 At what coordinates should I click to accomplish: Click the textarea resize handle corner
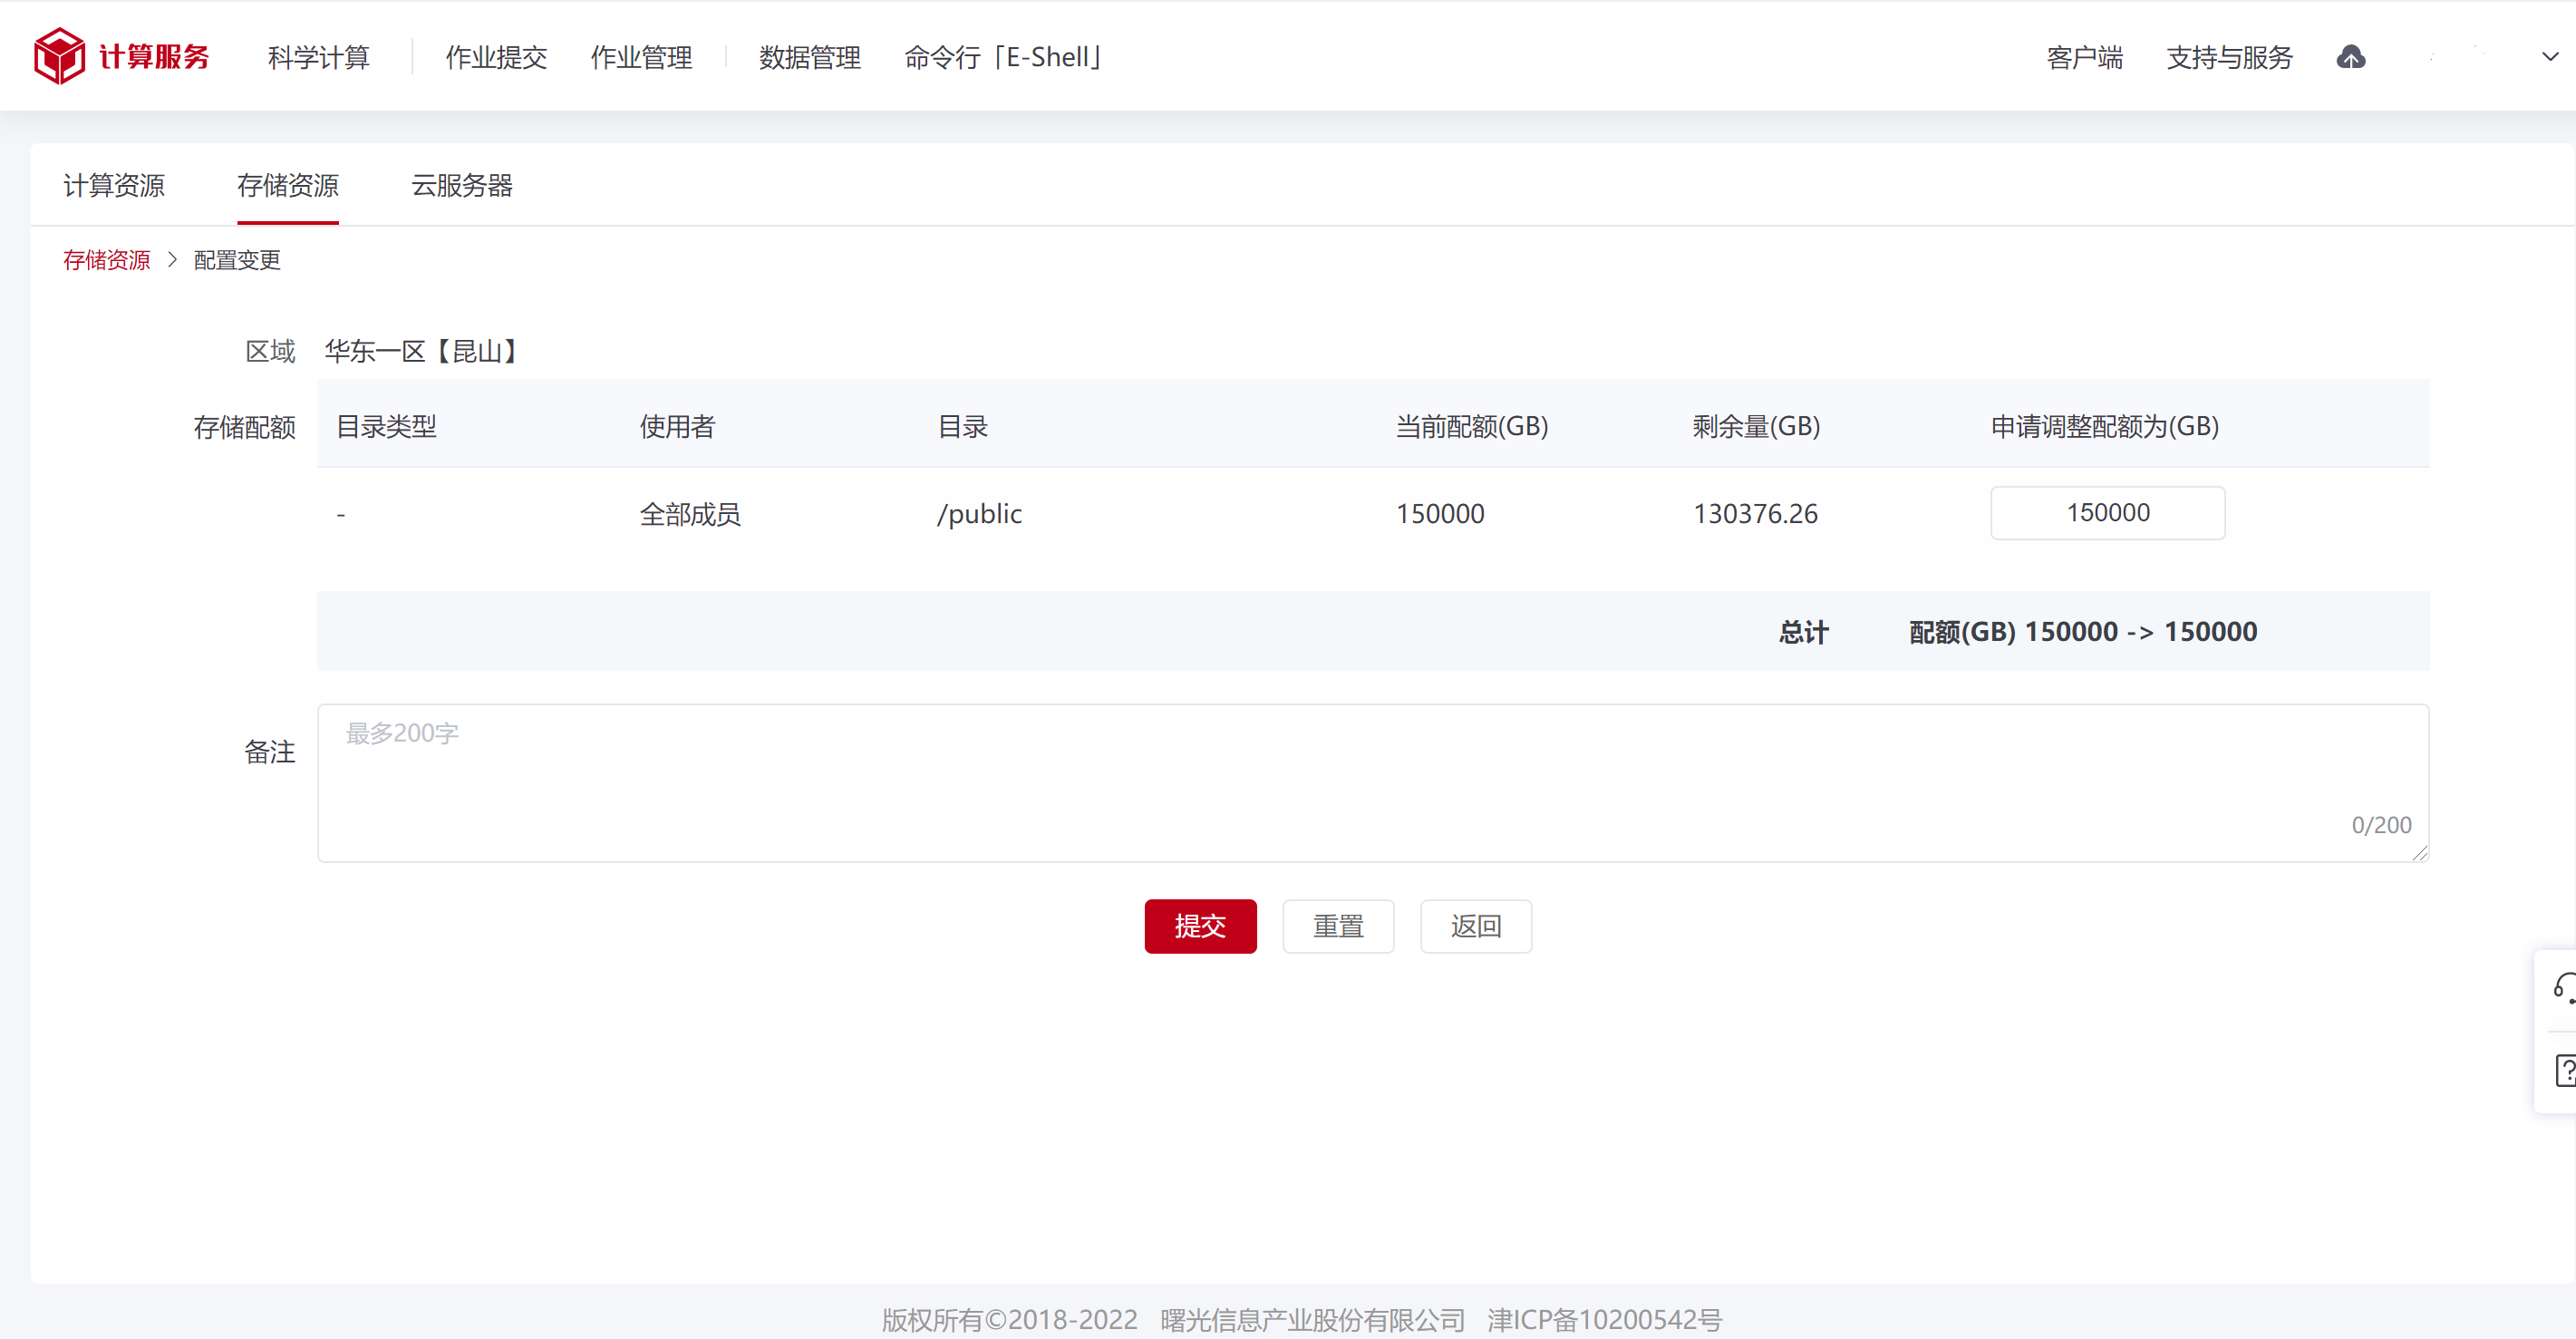click(2420, 853)
